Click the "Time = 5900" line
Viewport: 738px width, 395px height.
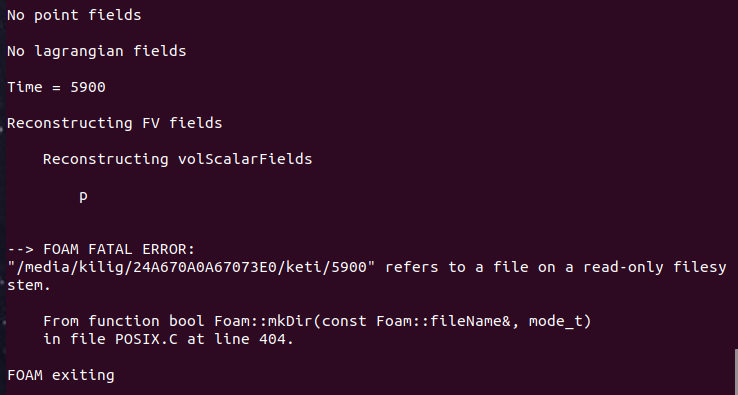[56, 87]
